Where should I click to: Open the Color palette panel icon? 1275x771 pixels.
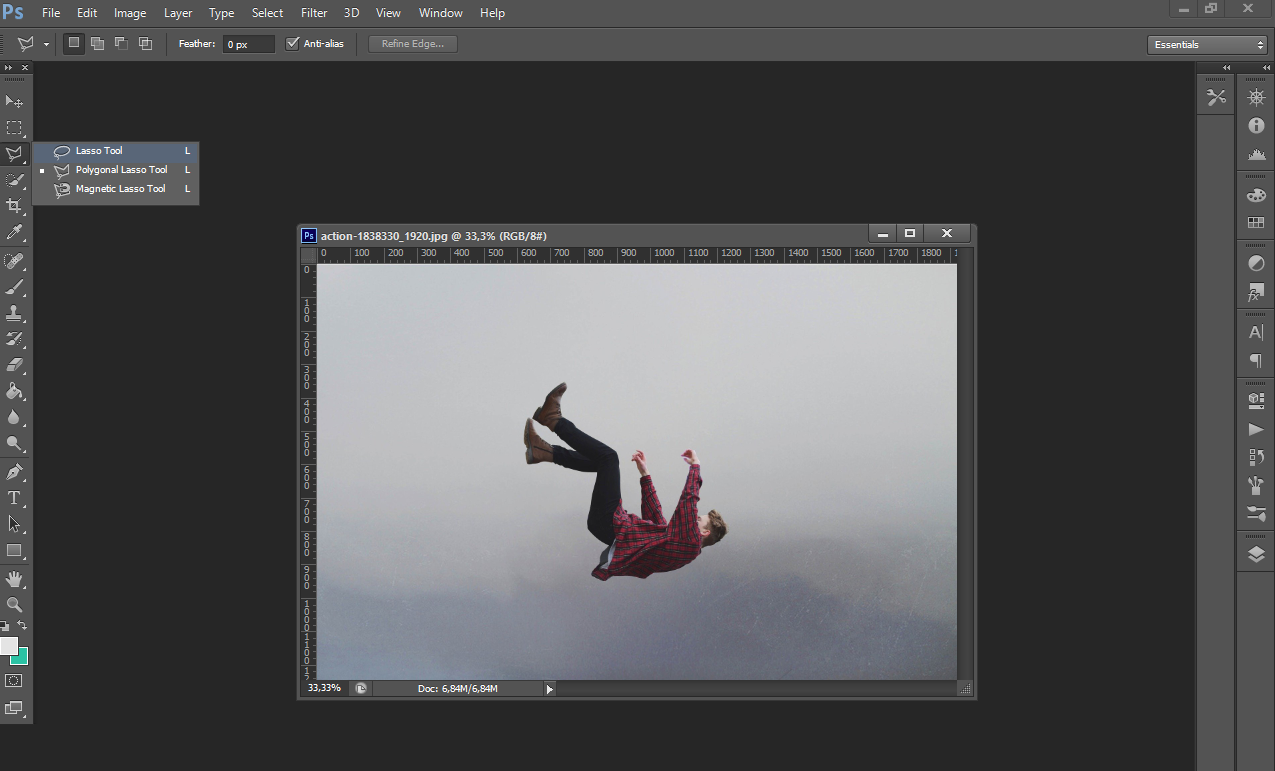1256,196
